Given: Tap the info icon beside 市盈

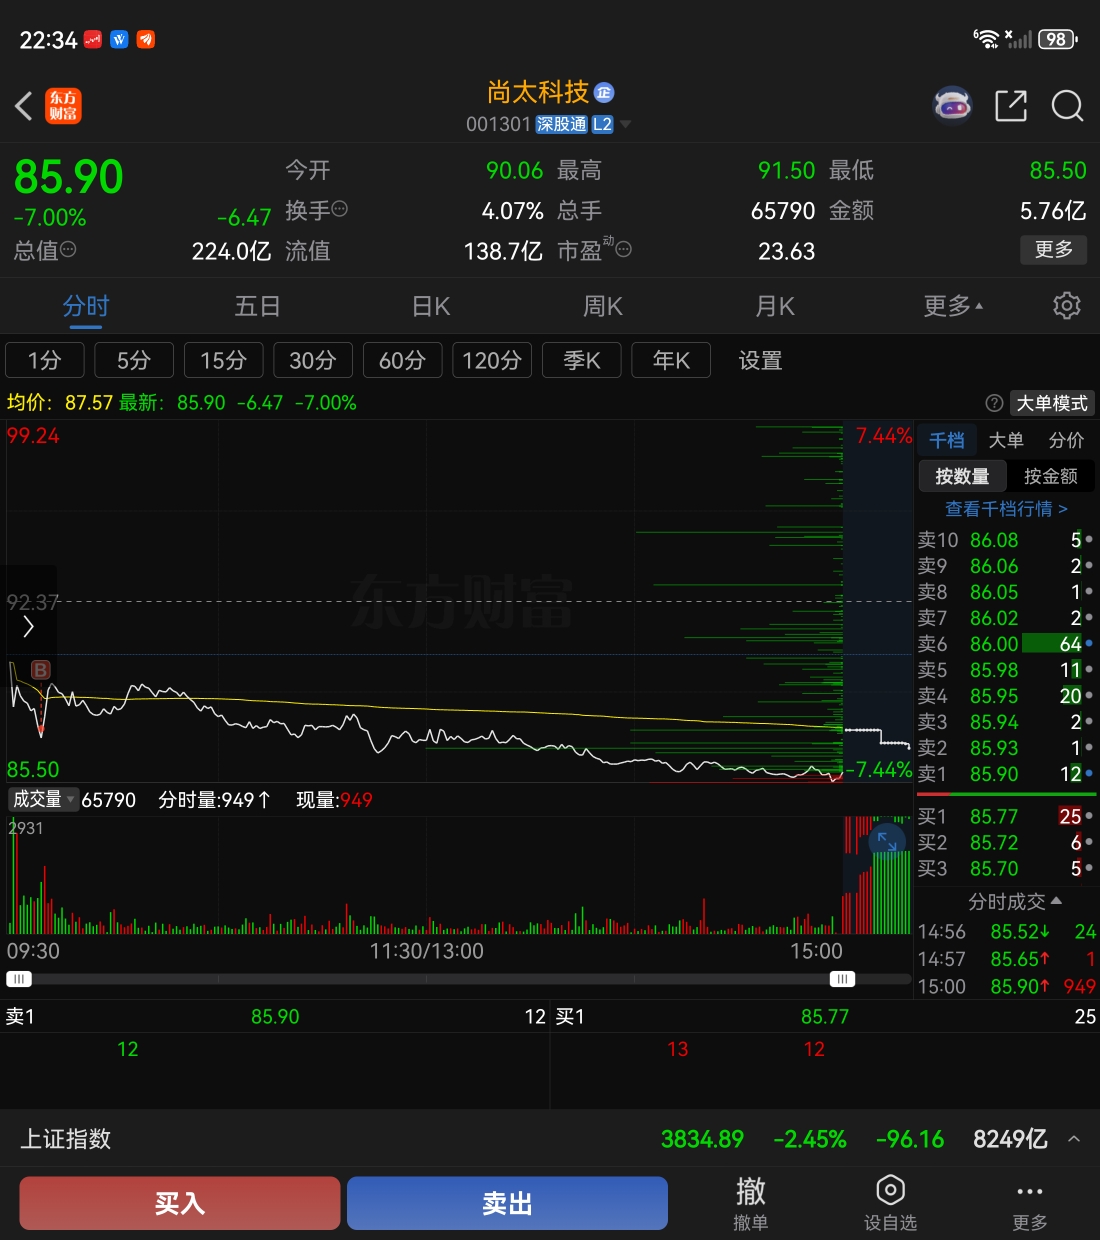Looking at the screenshot, I should pos(624,249).
